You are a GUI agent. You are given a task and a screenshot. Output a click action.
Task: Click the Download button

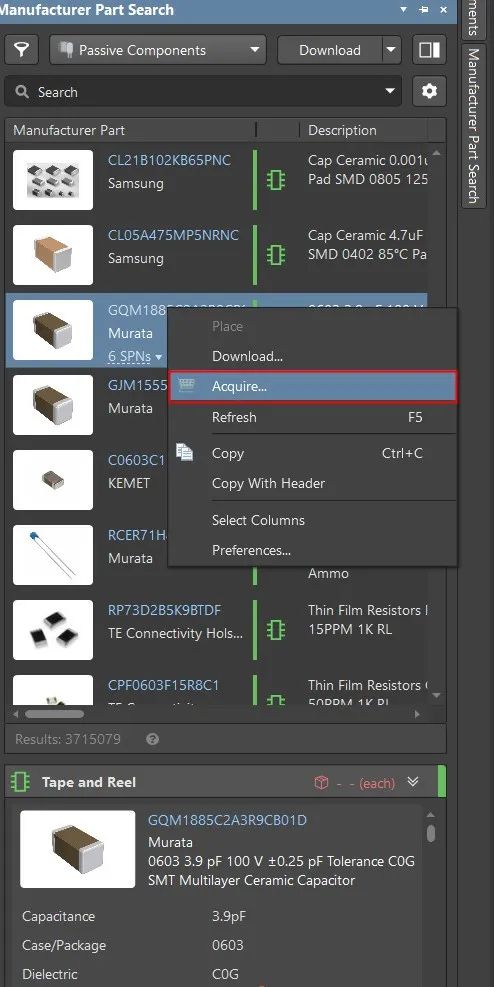330,50
